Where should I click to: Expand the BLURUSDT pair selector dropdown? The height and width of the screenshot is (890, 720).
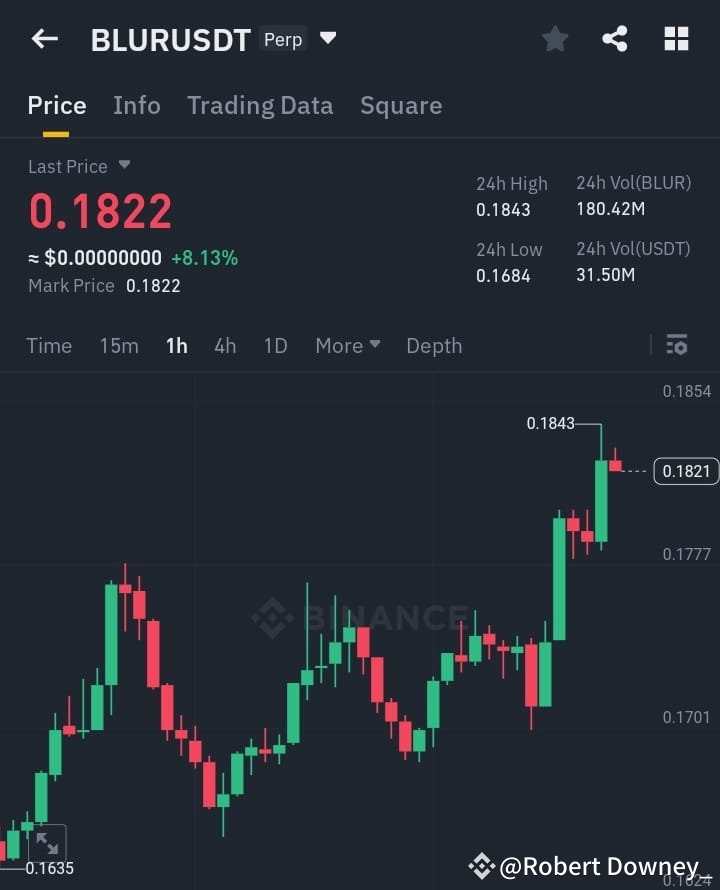tap(328, 37)
